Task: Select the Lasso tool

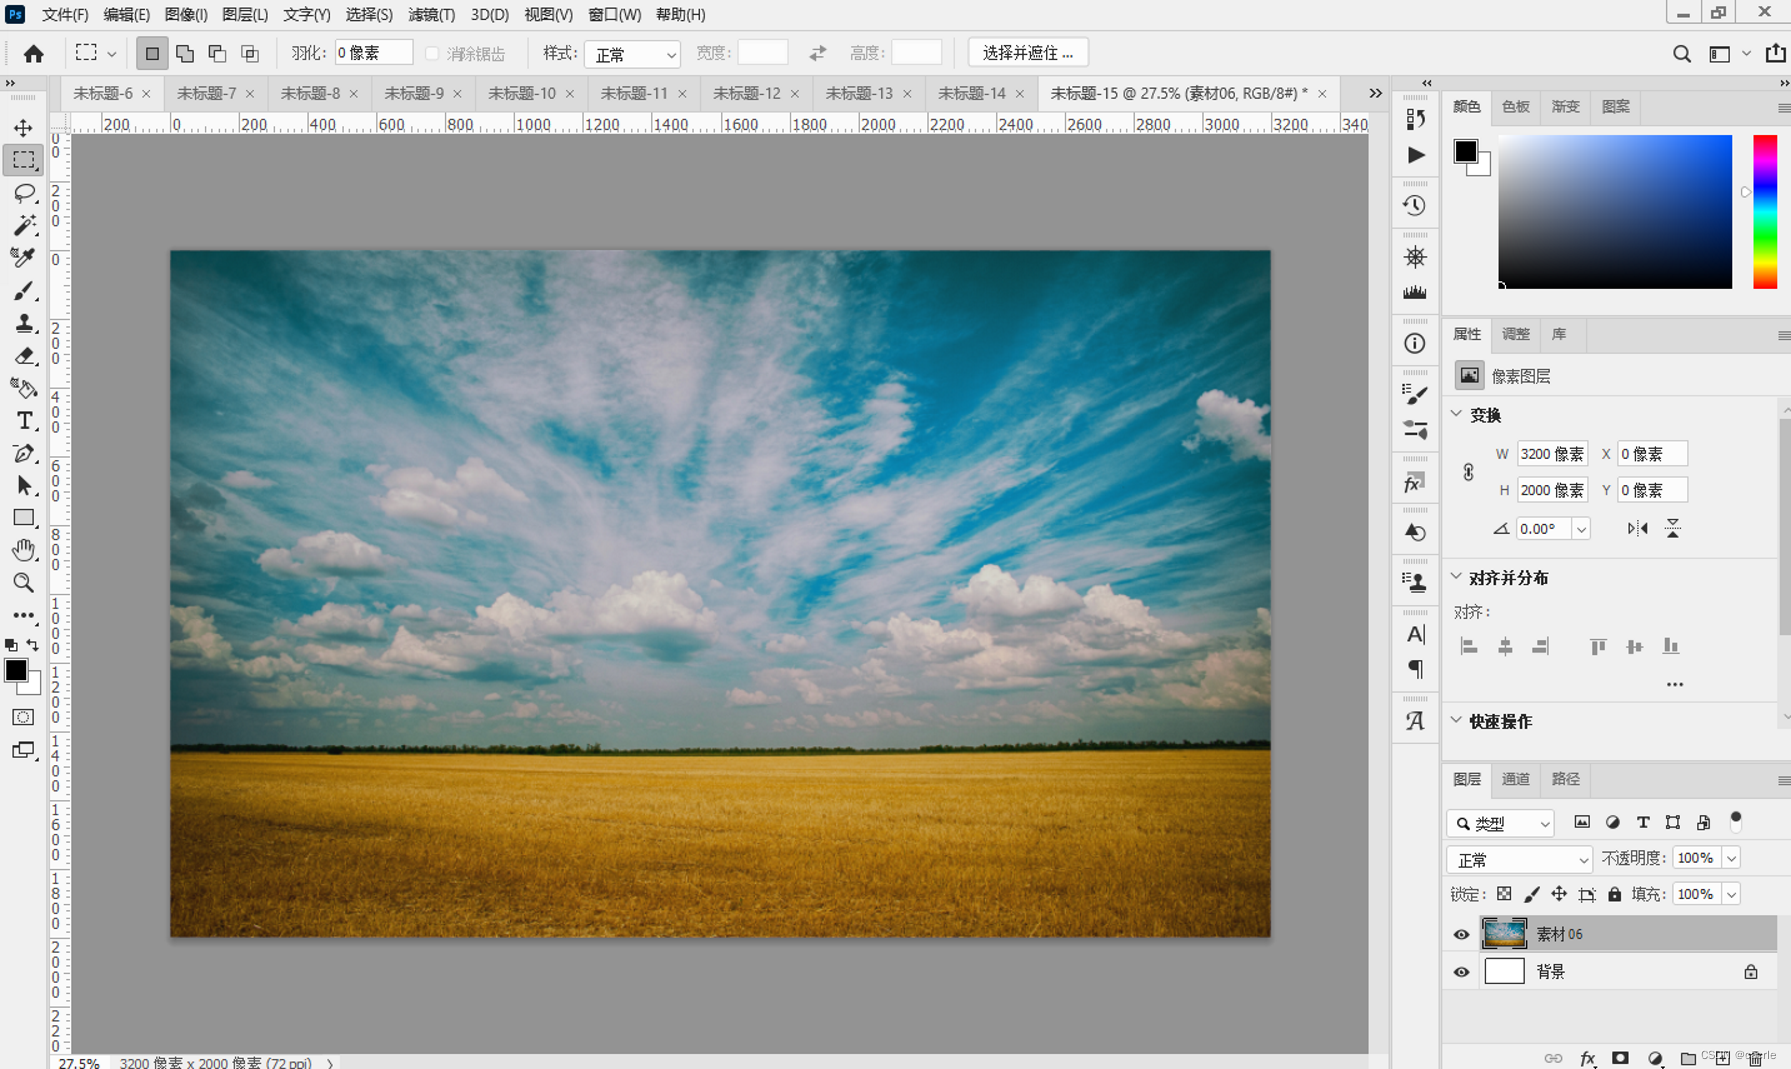Action: coord(23,192)
